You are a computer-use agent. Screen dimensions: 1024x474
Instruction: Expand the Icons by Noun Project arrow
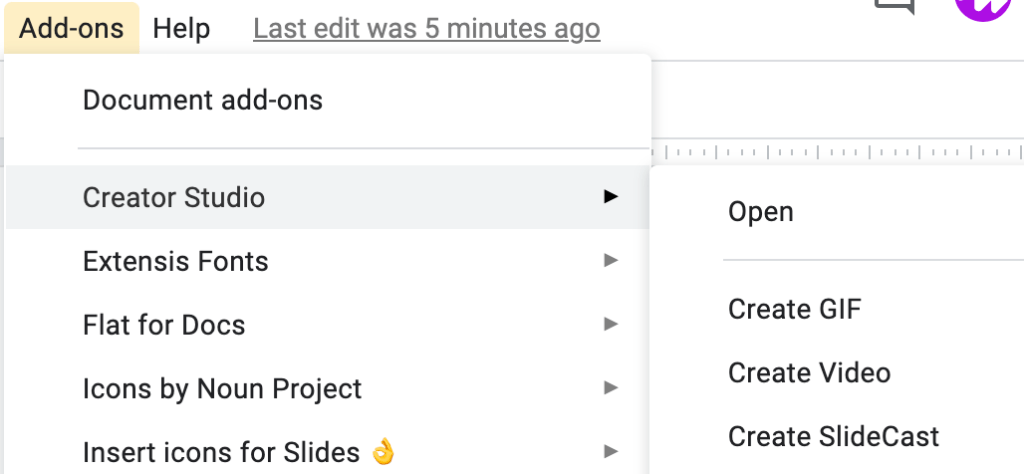pyautogui.click(x=611, y=388)
